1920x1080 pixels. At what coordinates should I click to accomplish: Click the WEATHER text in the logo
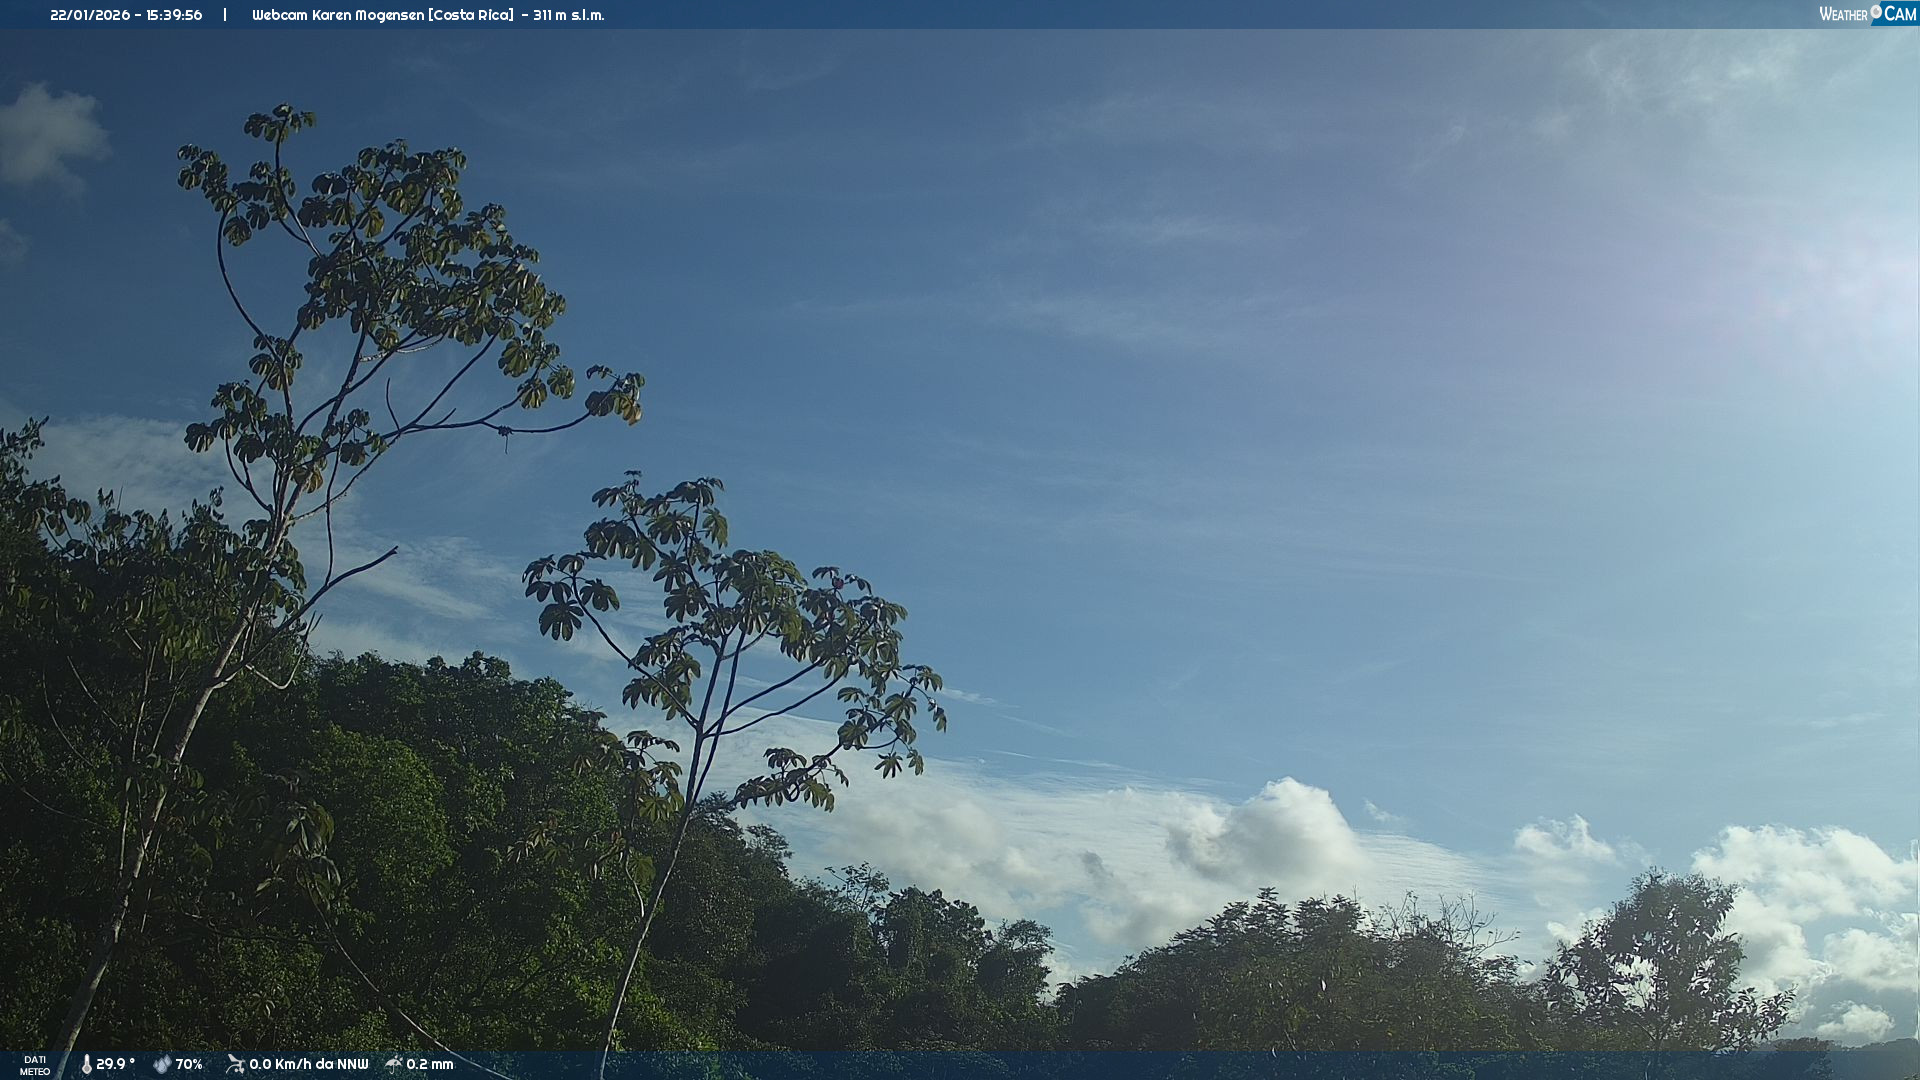coord(1843,15)
